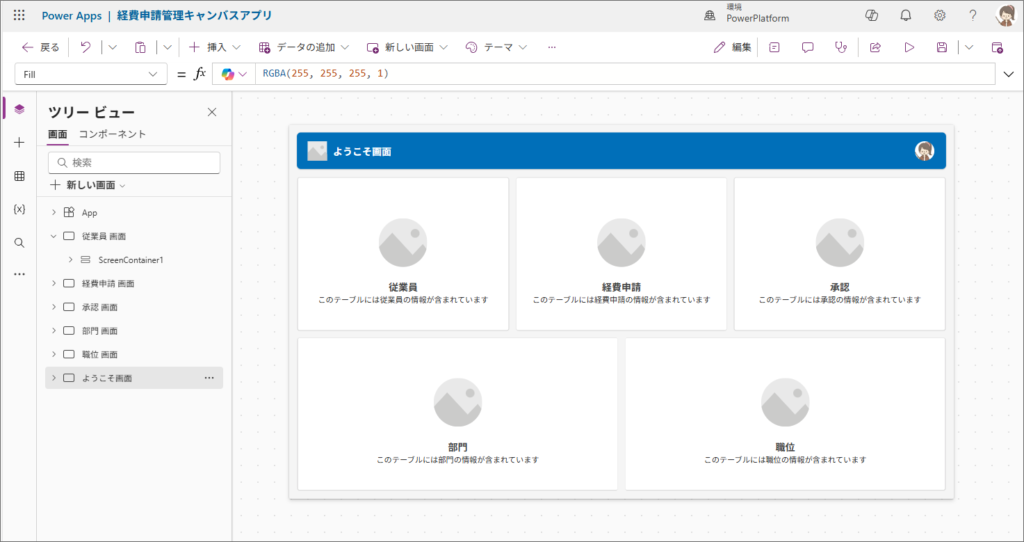
Task: Click + 新しい画面 in tree view
Action: (x=88, y=185)
